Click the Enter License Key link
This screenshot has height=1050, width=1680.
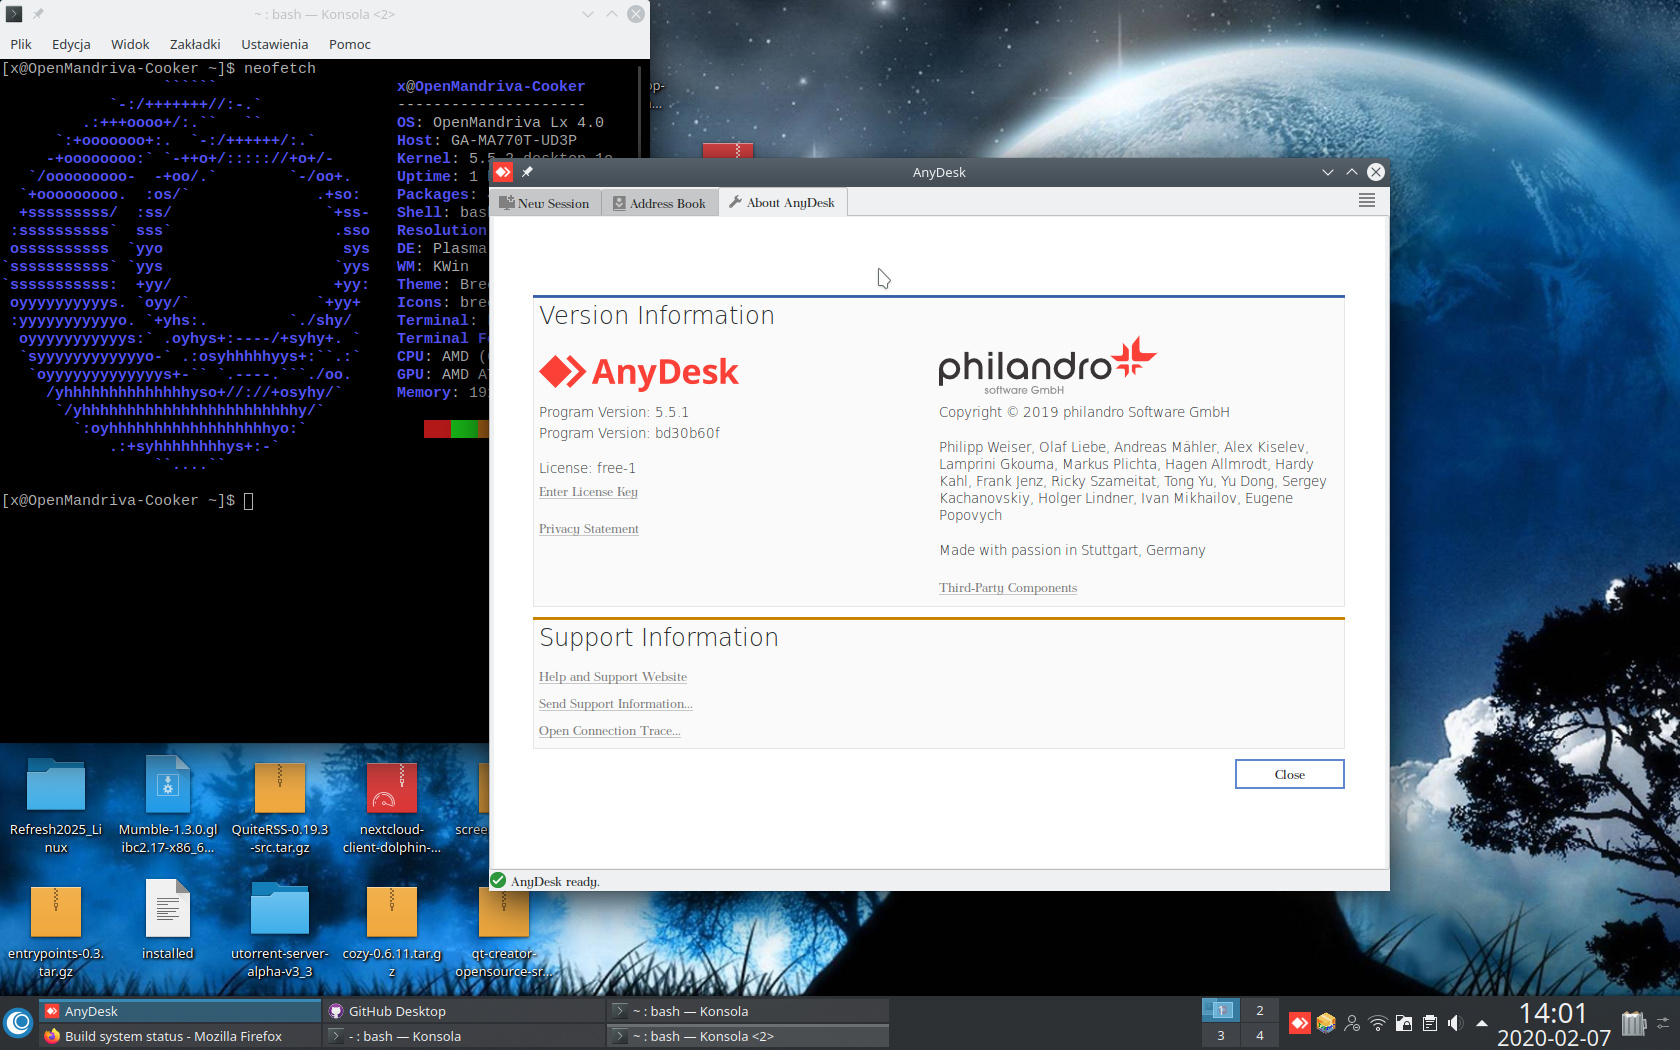[588, 492]
